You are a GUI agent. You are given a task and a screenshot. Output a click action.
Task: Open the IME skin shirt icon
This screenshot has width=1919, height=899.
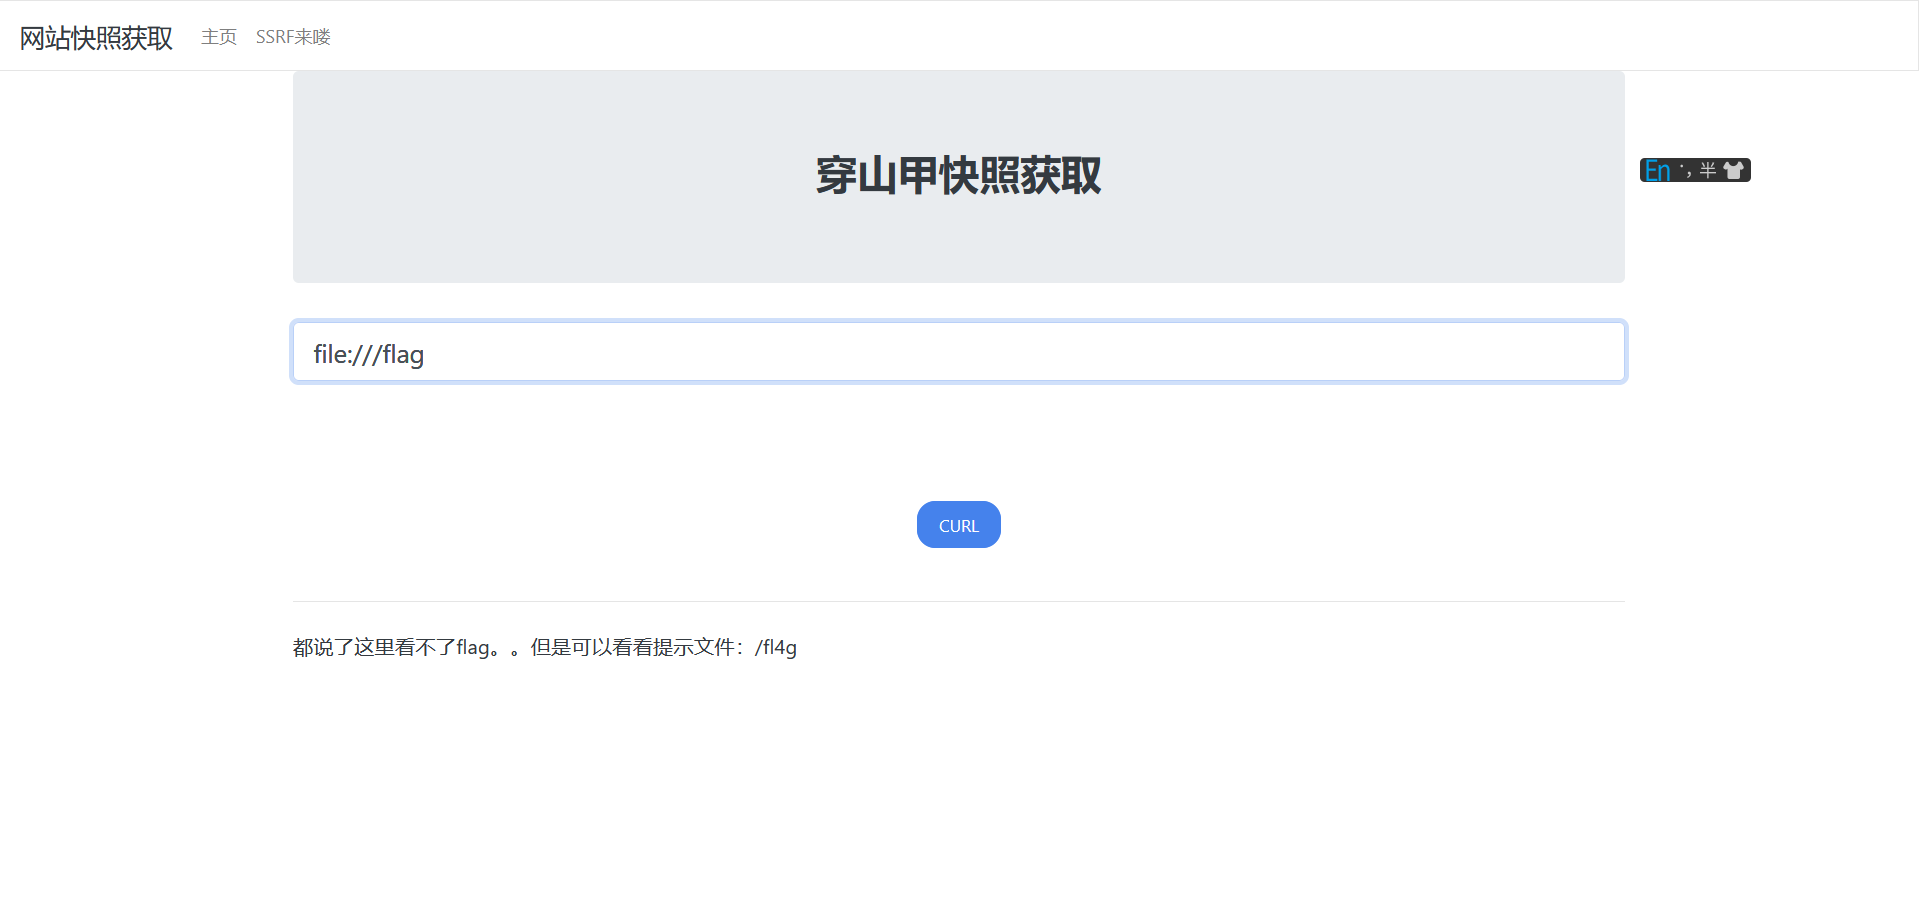[1734, 171]
